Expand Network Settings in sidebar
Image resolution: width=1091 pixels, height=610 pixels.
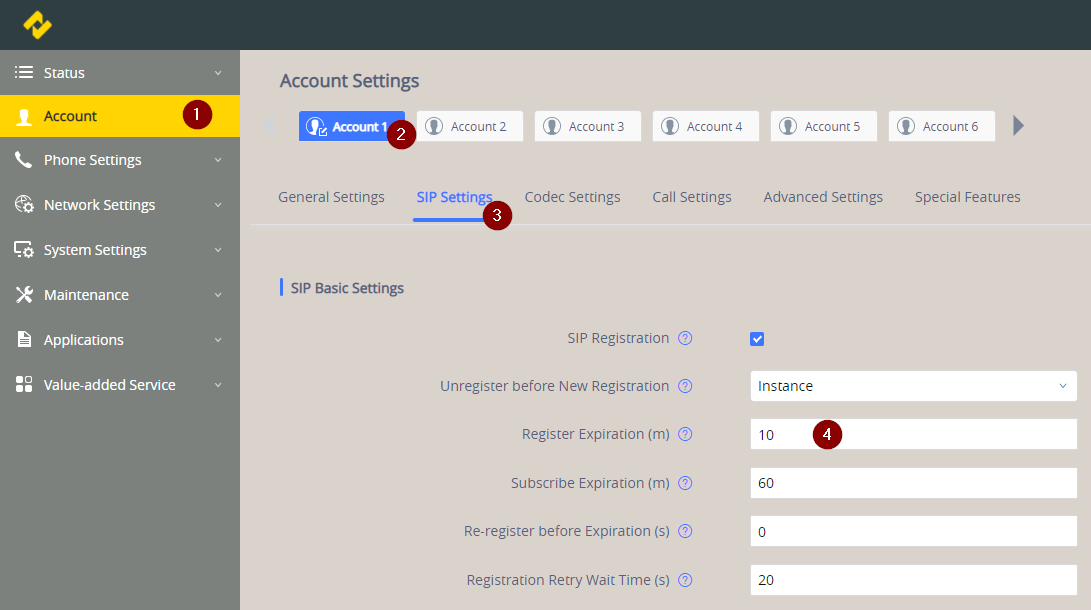click(119, 205)
